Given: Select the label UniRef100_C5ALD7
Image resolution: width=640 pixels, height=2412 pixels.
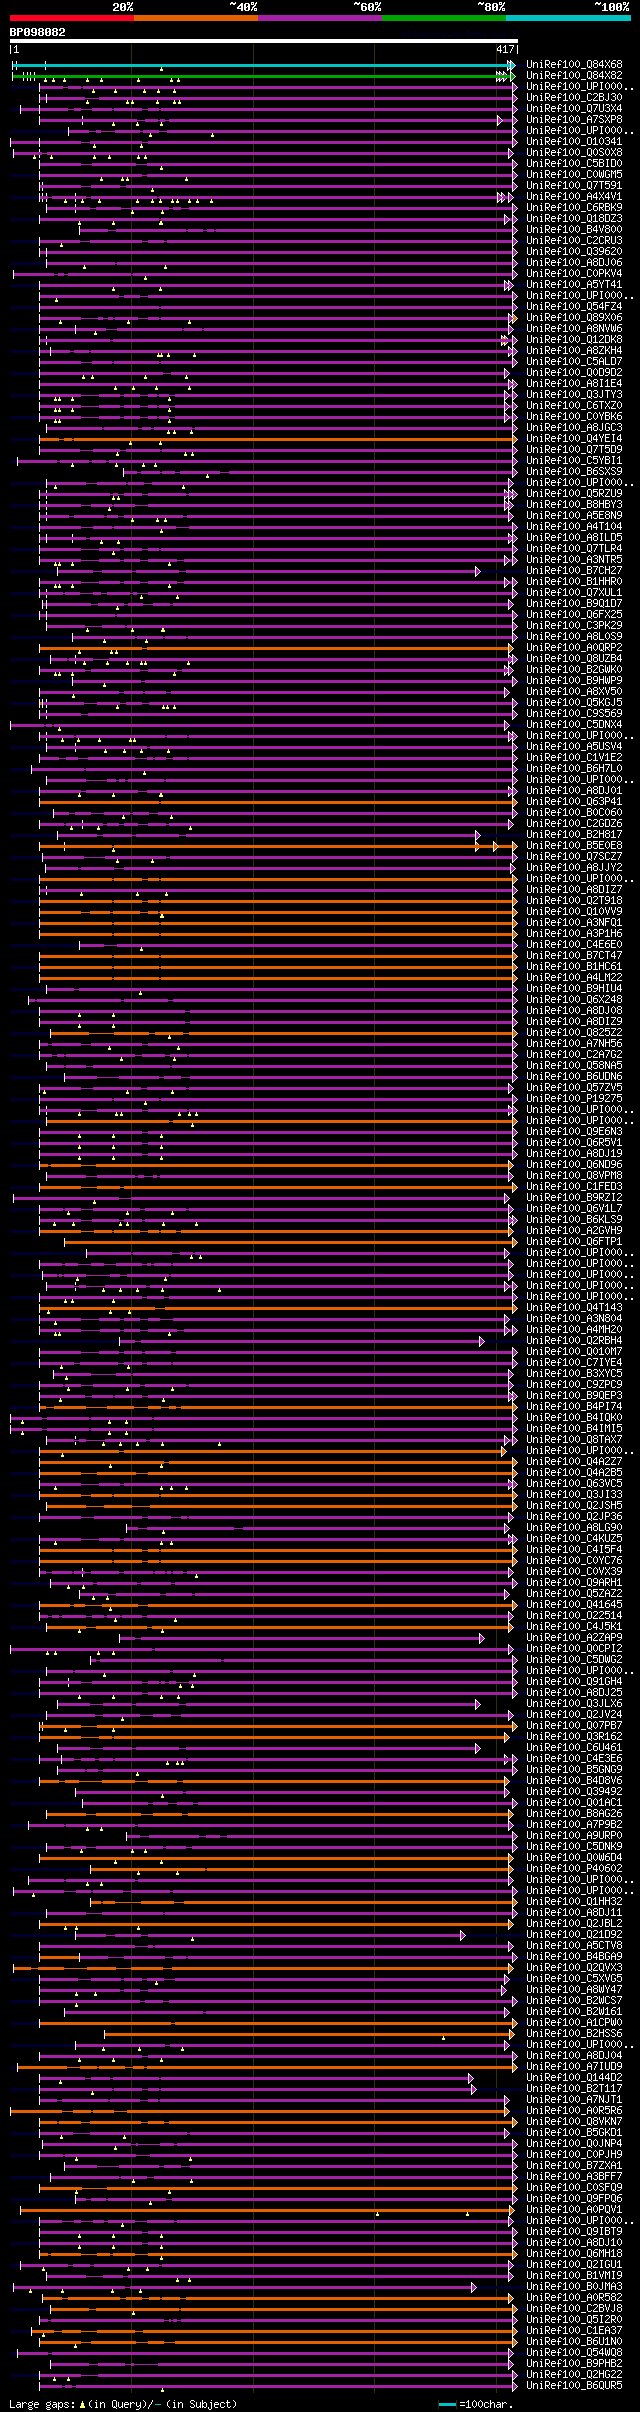Looking at the screenshot, I should click(574, 362).
